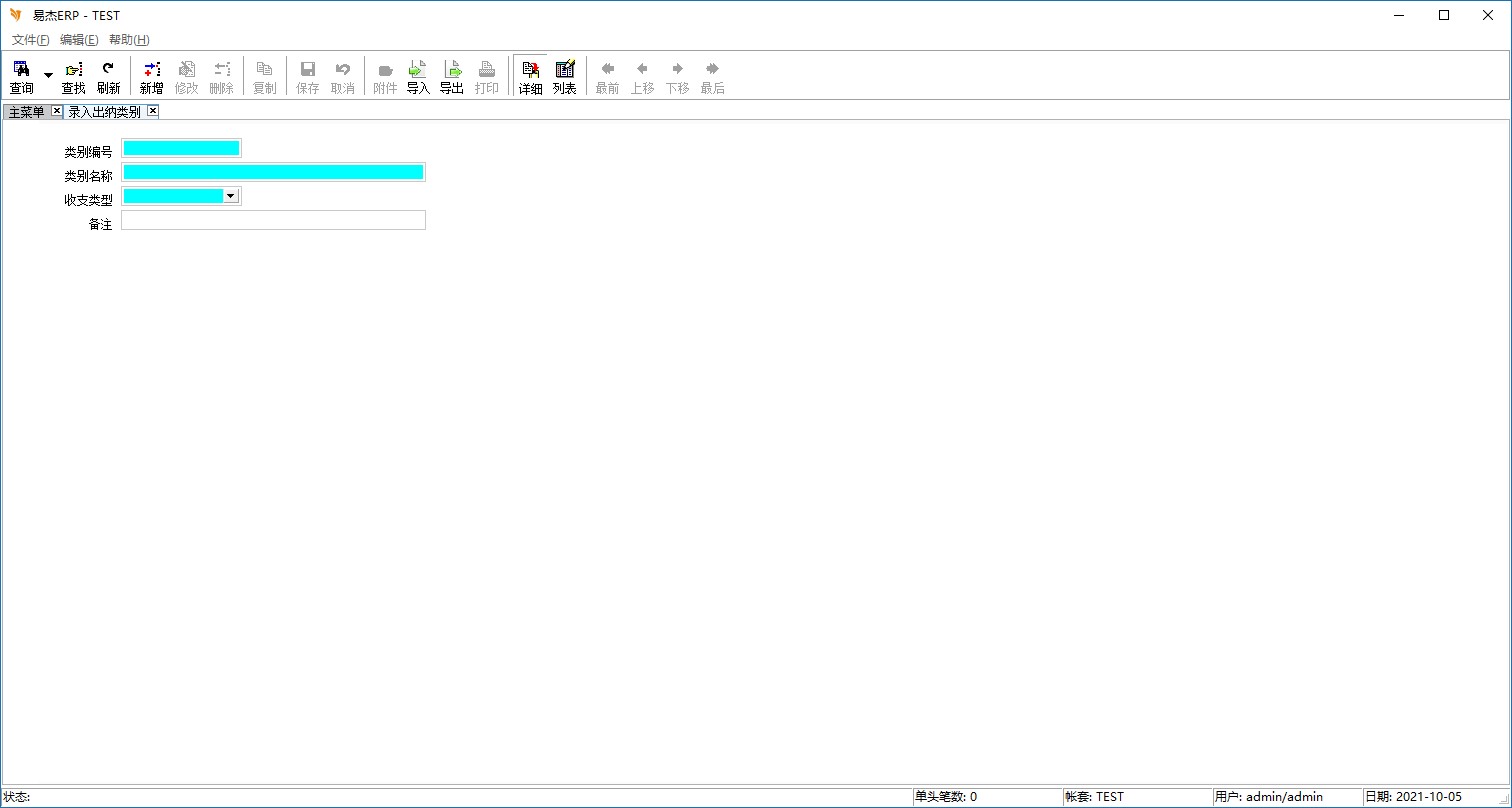Open the 查找 (Find) tool
Viewport: 1512px width, 808px height.
[x=73, y=77]
